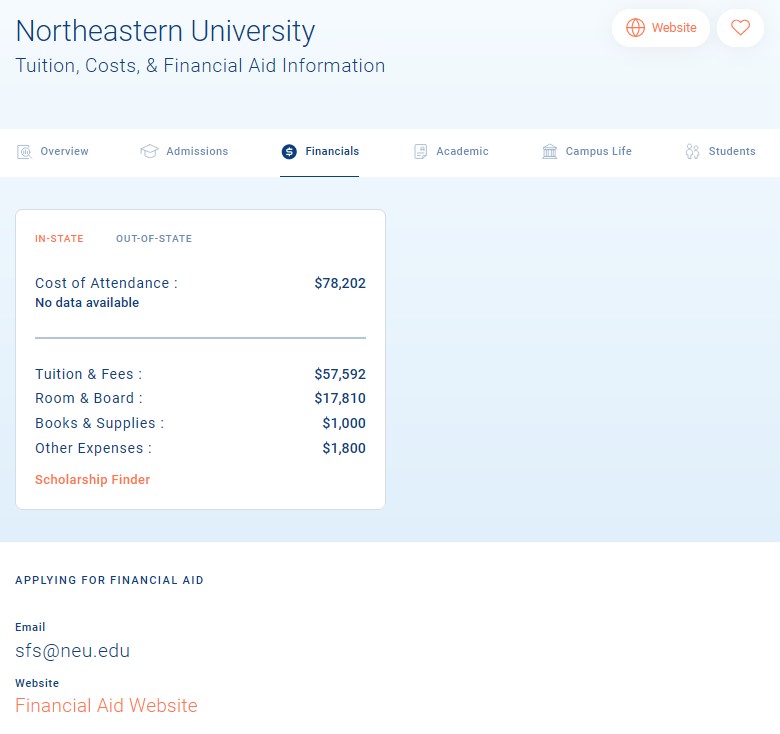Click the $1,000 books value
Image resolution: width=780 pixels, height=734 pixels.
pos(344,423)
